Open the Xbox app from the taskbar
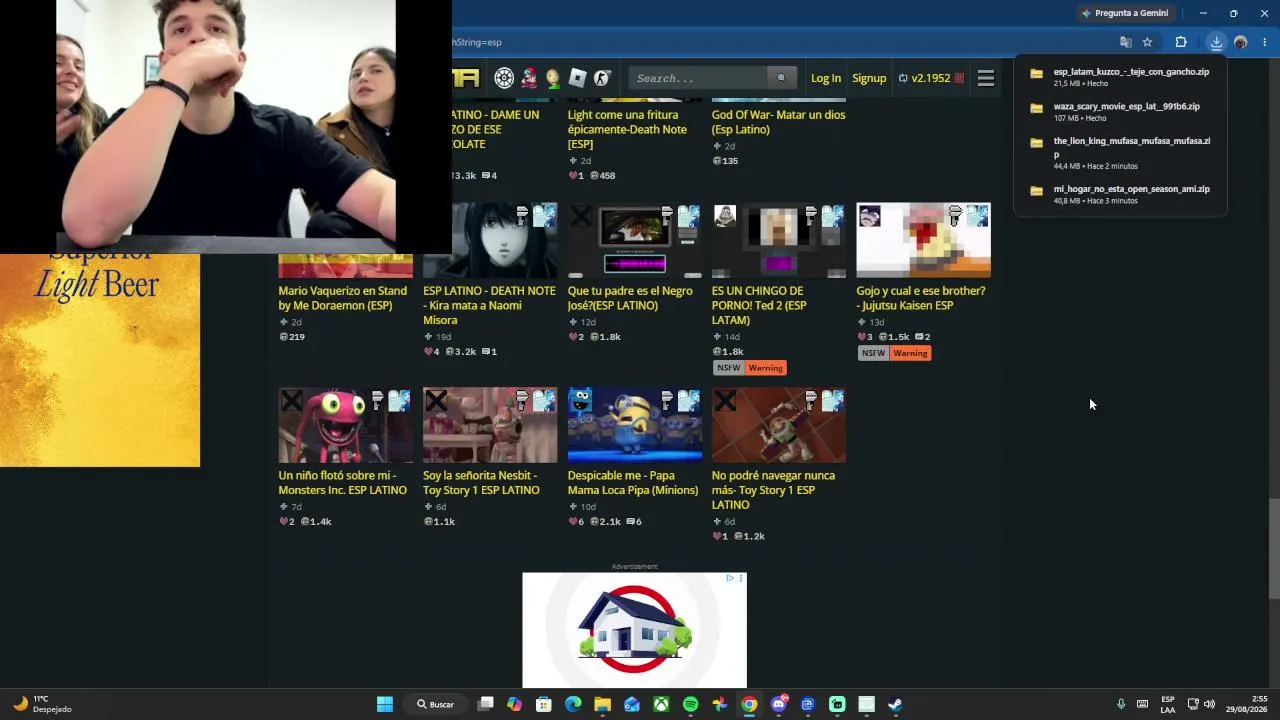Screen dimensions: 1280x720 [x=661, y=704]
